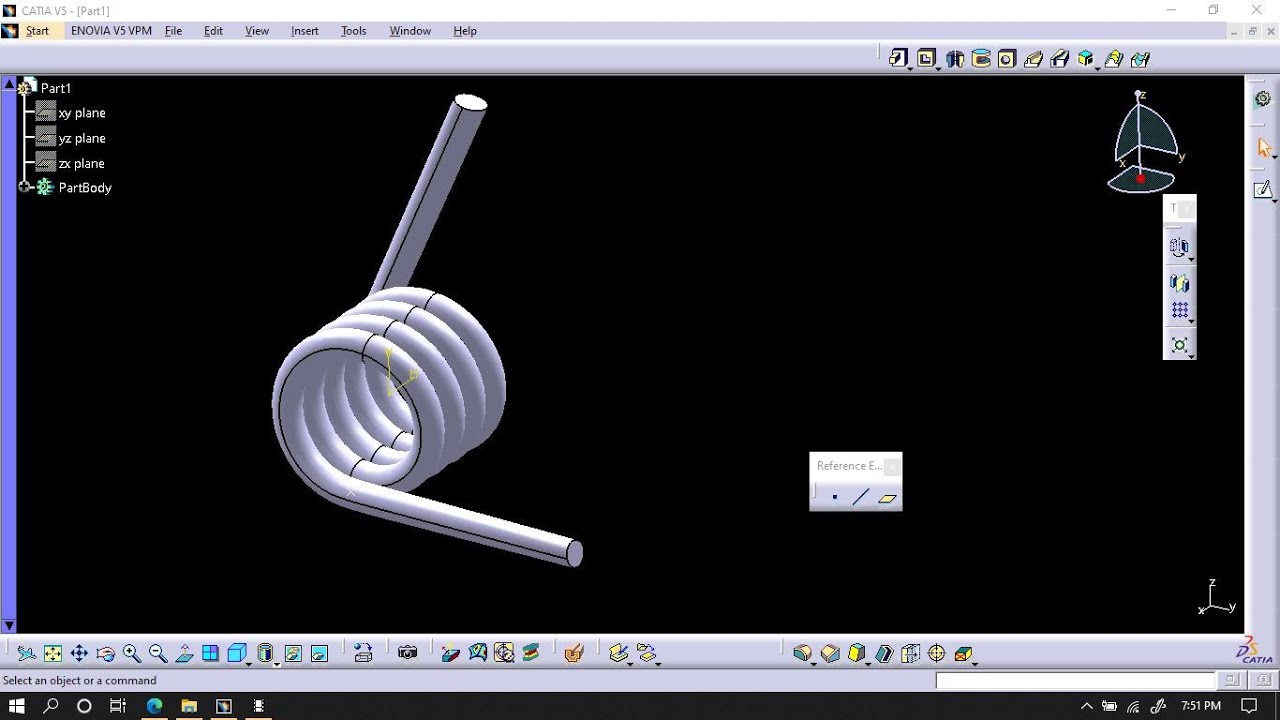Select the Multi-sections Solid tool

pos(1113,59)
